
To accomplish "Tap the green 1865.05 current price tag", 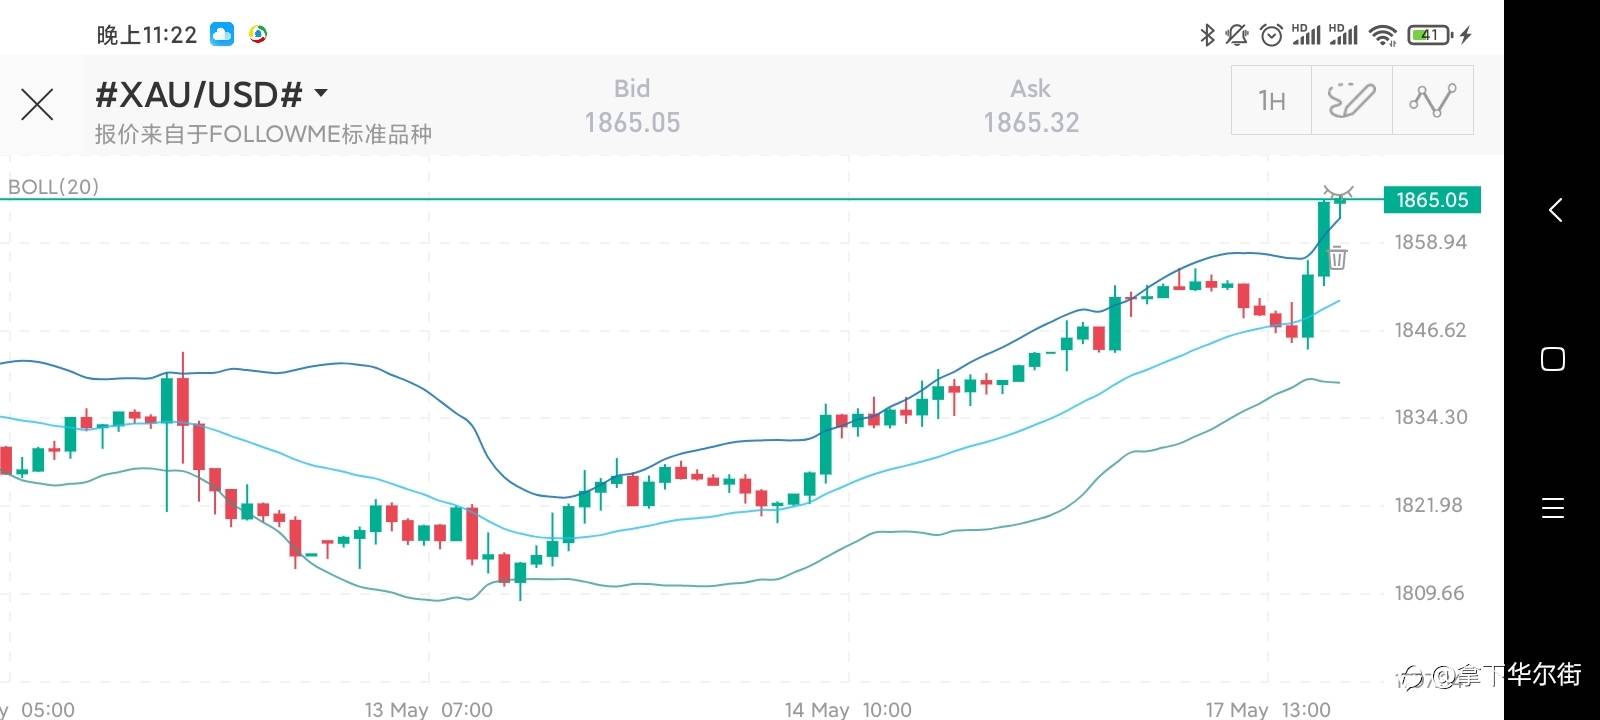I will click(x=1431, y=200).
